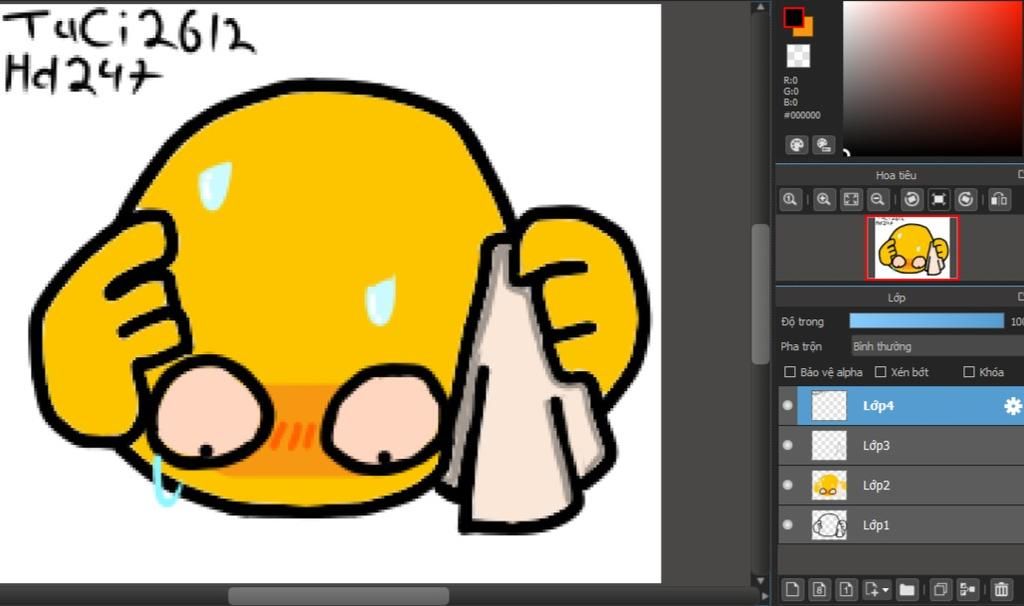Select the black foreground color swatch
Viewport: 1024px width, 606px height.
[x=793, y=17]
